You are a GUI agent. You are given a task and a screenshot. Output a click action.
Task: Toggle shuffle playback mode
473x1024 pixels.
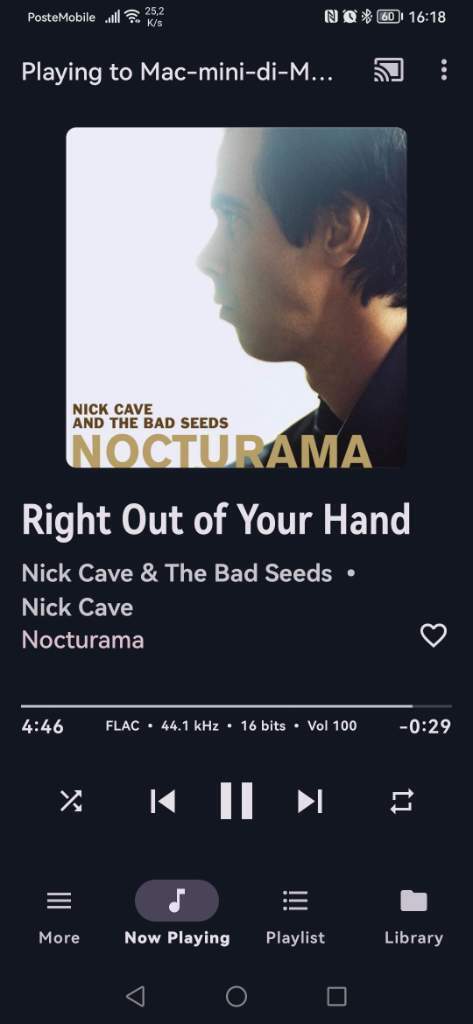(x=71, y=801)
